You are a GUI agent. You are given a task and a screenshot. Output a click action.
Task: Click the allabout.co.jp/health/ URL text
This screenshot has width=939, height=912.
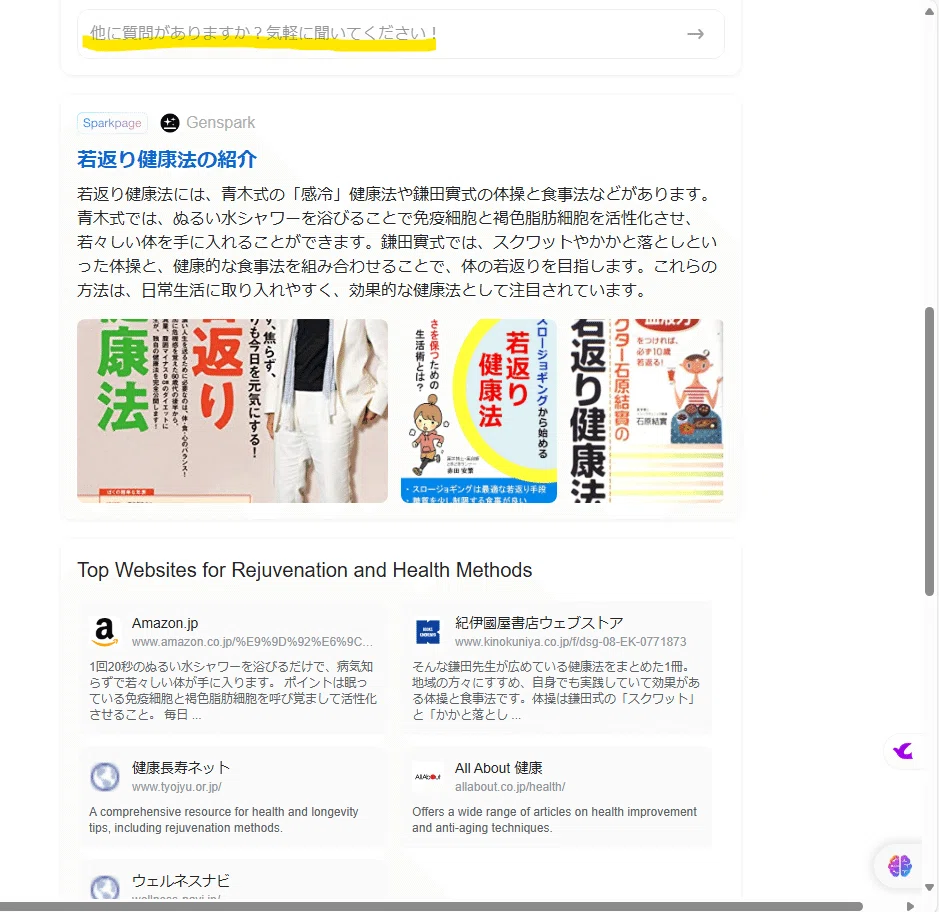[510, 787]
